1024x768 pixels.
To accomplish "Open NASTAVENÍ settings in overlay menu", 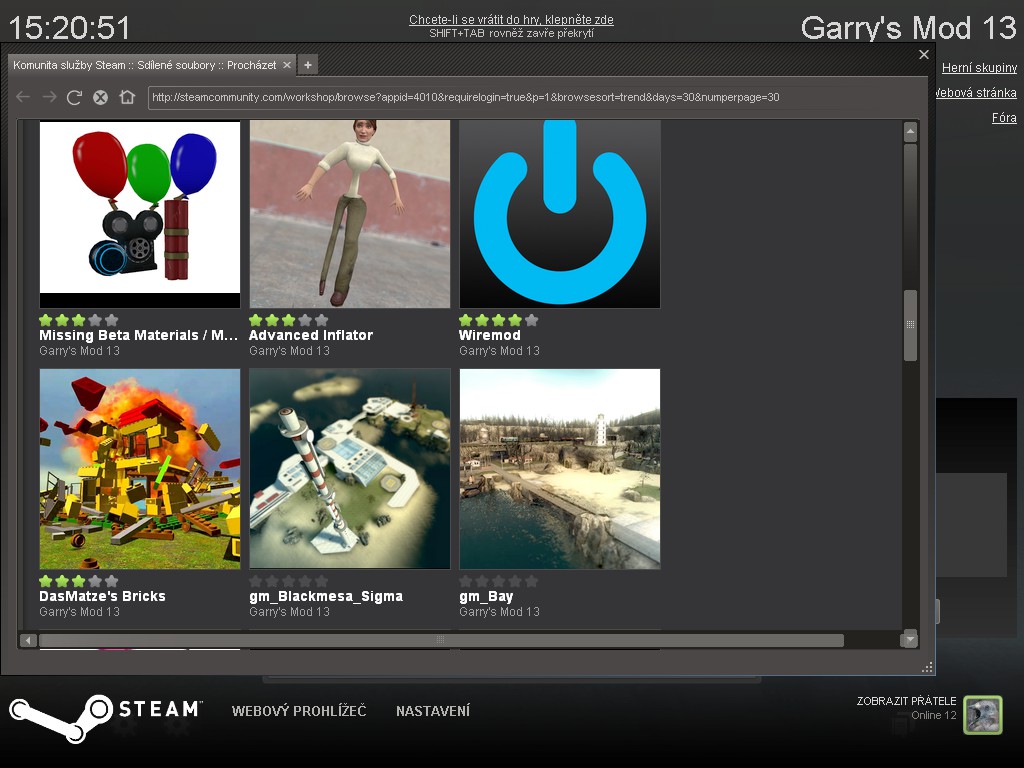I will [432, 711].
